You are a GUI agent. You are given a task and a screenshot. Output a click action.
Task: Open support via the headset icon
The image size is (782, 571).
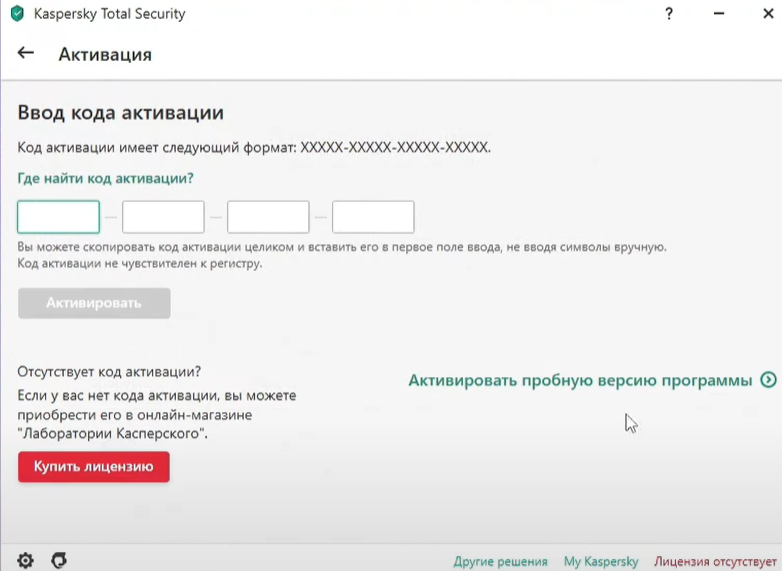[59, 560]
